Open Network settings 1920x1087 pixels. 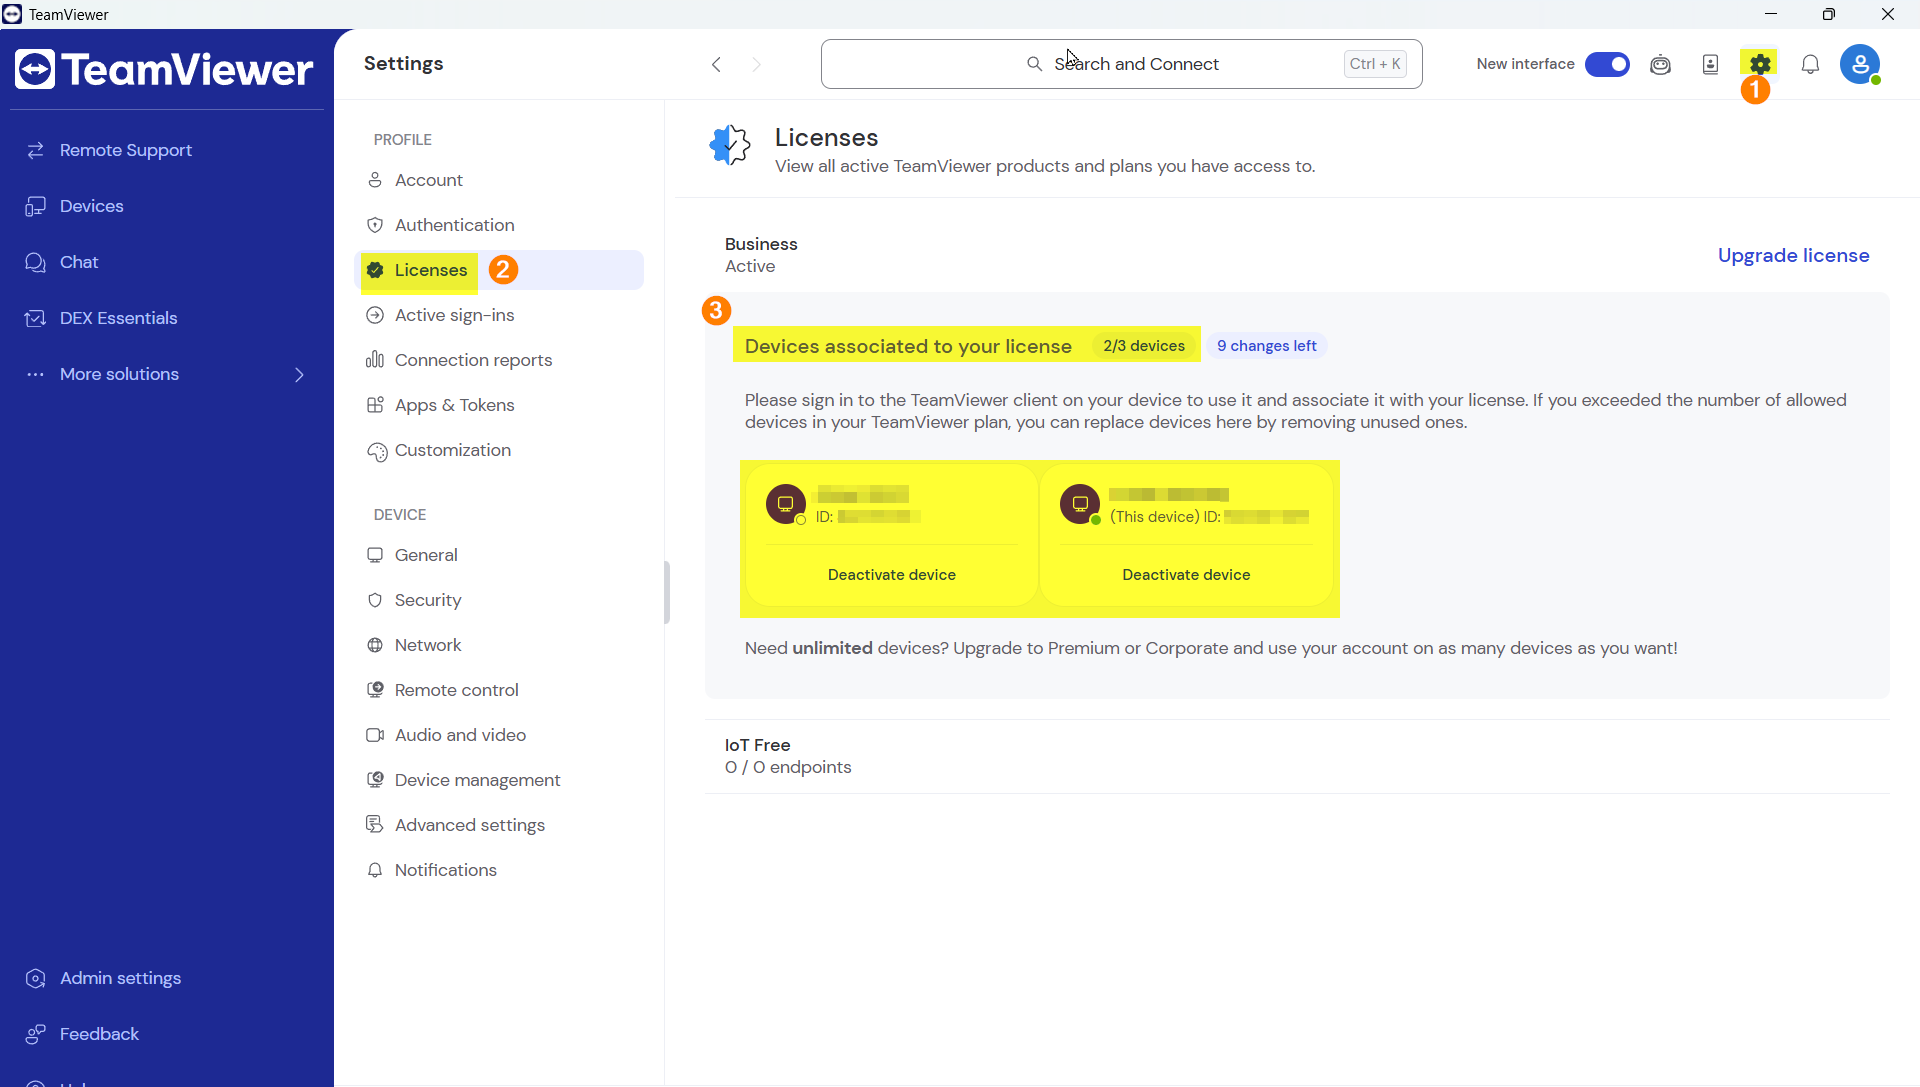500,645
